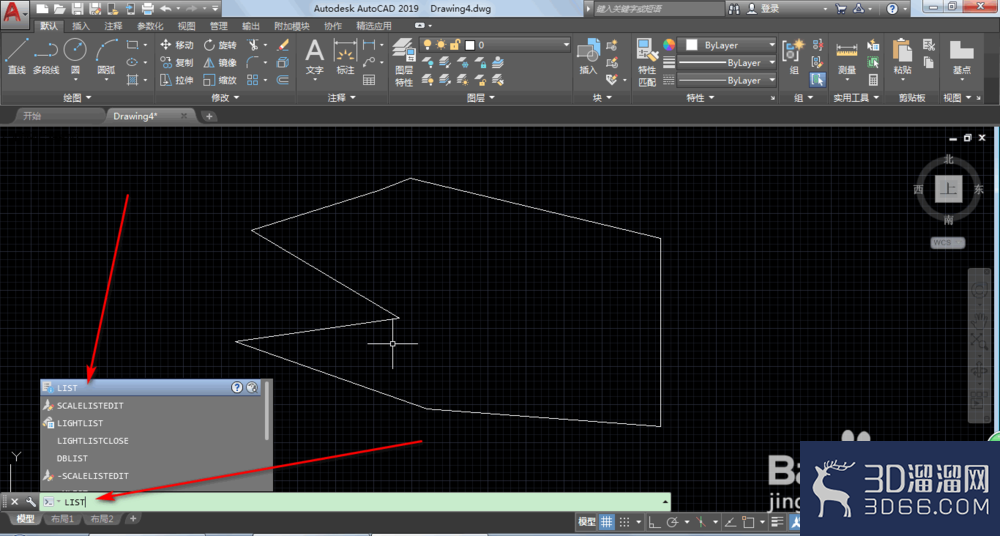
Task: Open the Output (输出) ribbon tab
Action: (251, 26)
